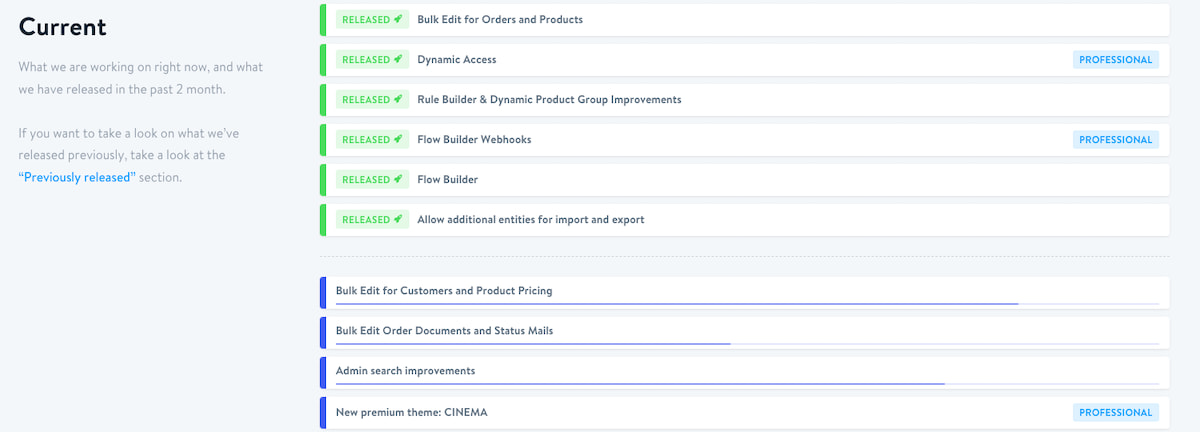Click rocket icon on Flow Builder row
This screenshot has height=432, width=1200.
(x=398, y=179)
